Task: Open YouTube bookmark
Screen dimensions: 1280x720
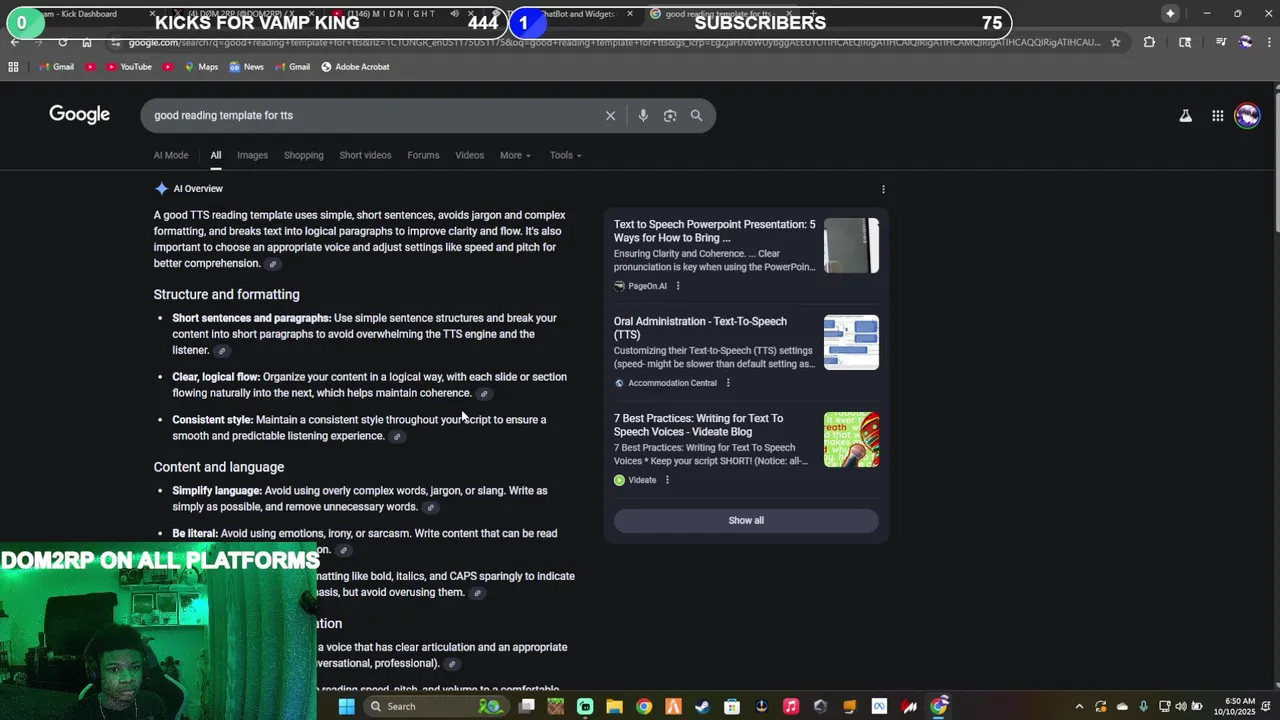Action: [128, 67]
